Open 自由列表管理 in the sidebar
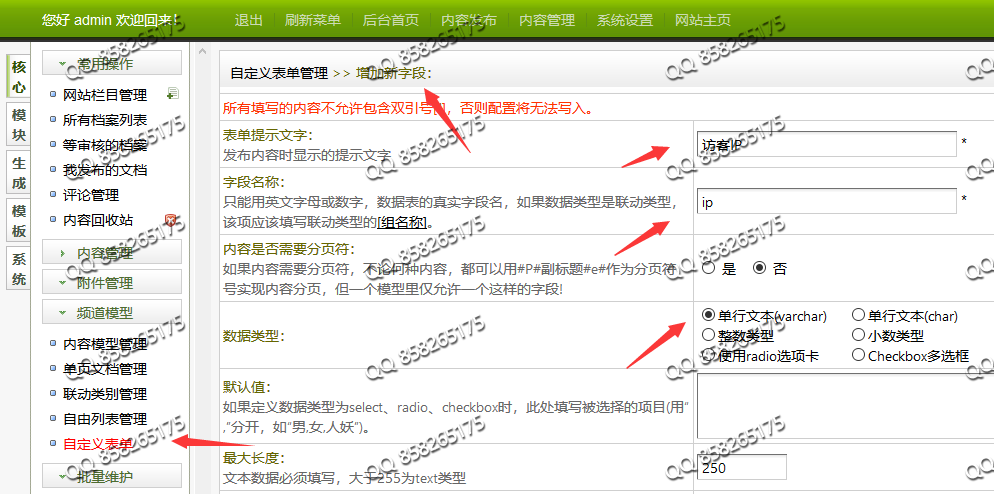Image resolution: width=994 pixels, height=494 pixels. (105, 419)
